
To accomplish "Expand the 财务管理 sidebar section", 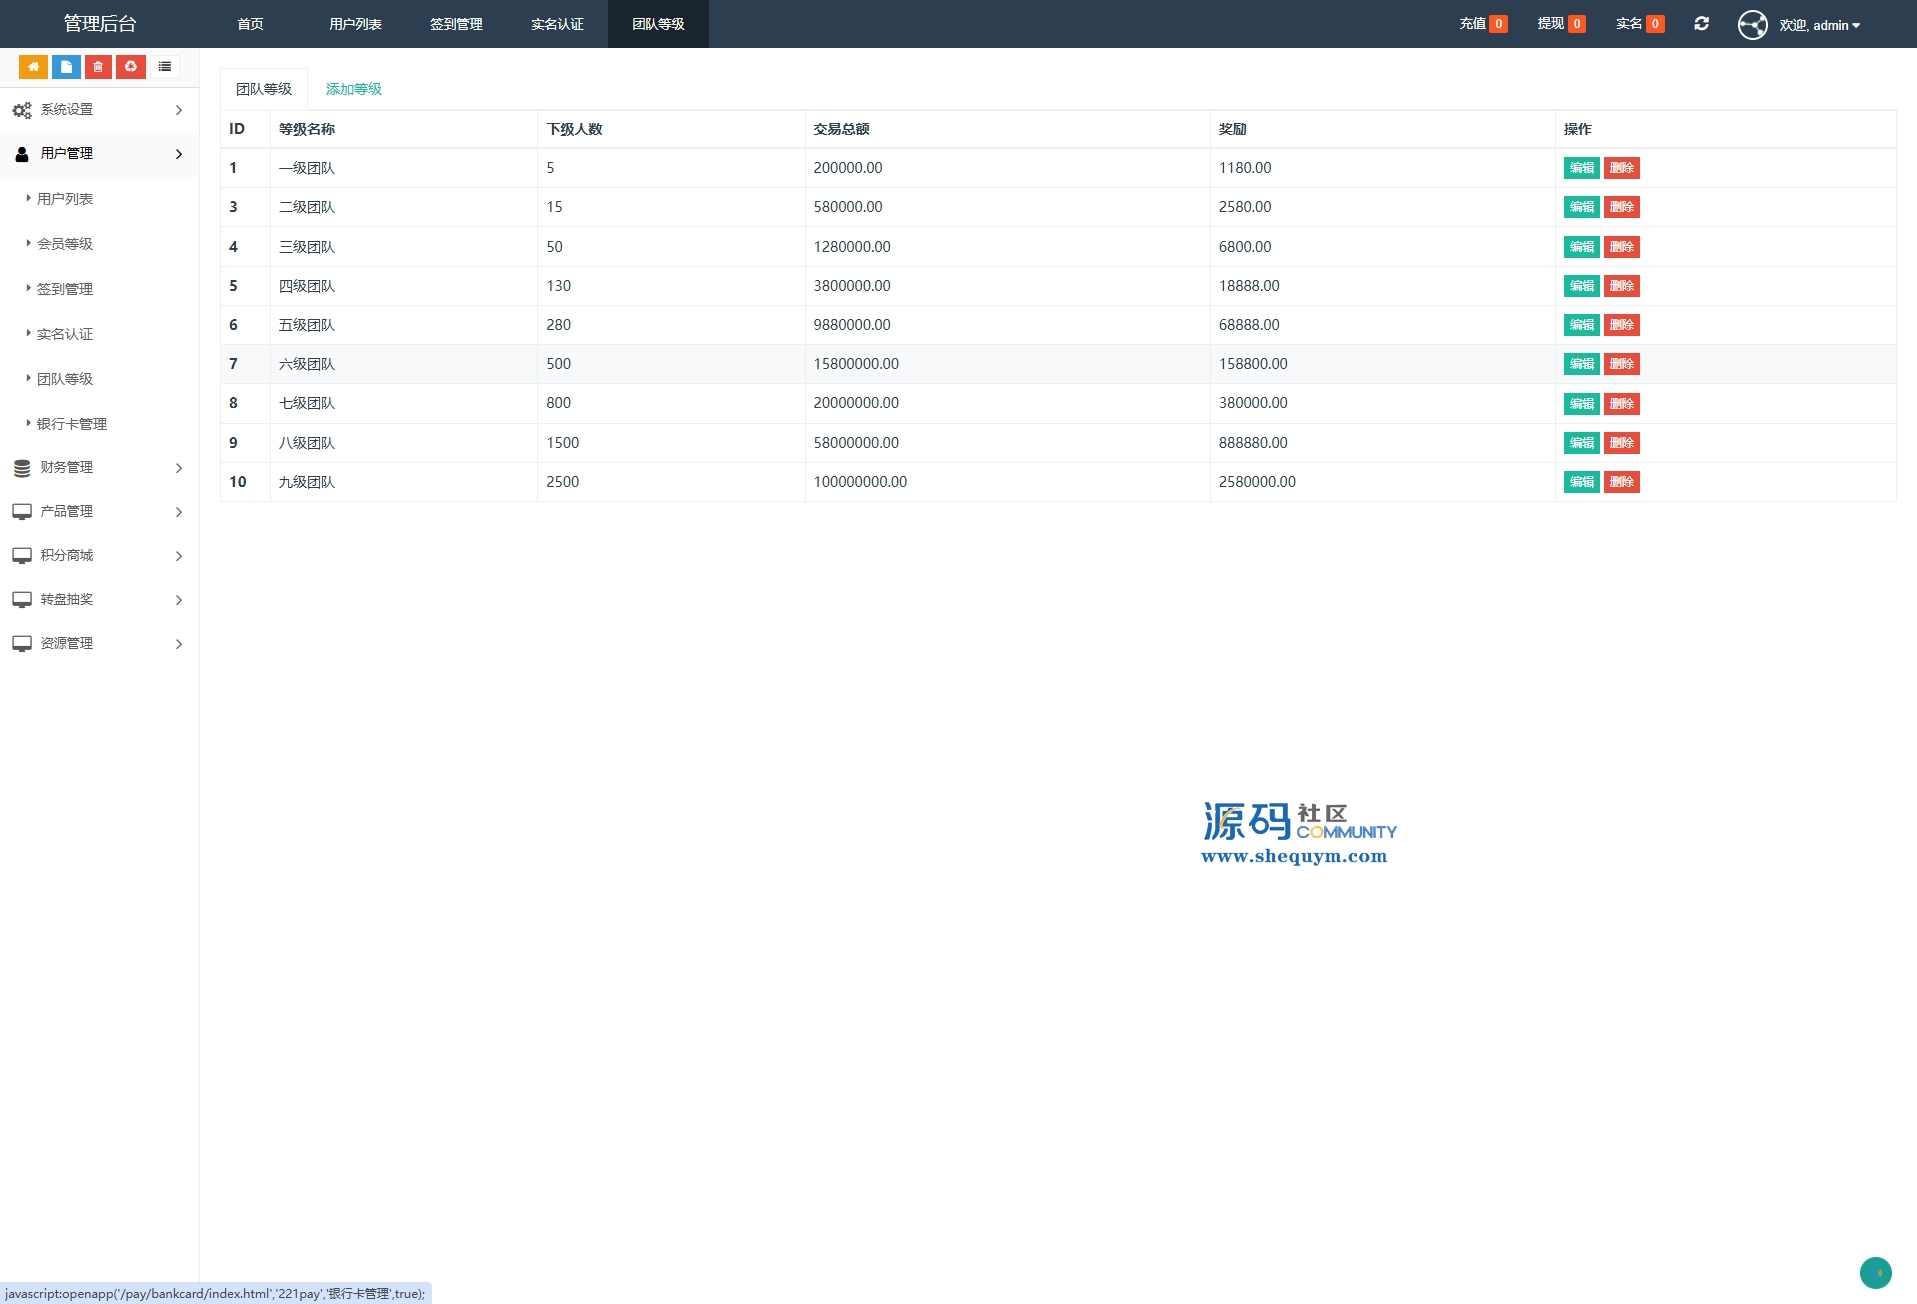I will 98,468.
